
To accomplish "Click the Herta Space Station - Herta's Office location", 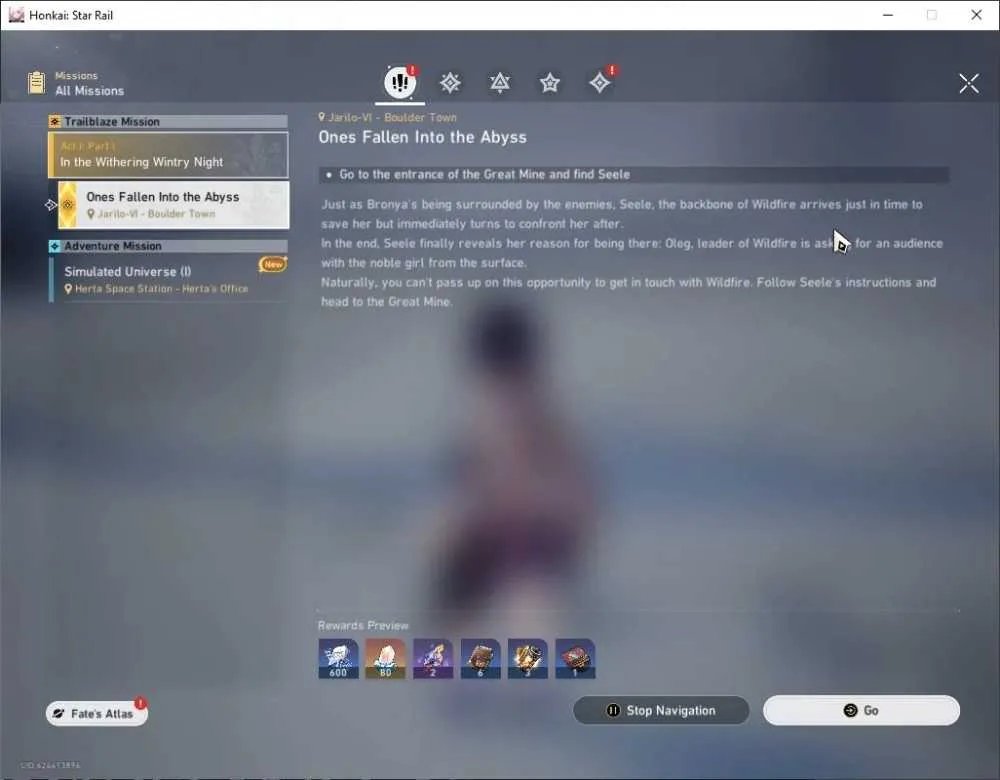I will (156, 289).
